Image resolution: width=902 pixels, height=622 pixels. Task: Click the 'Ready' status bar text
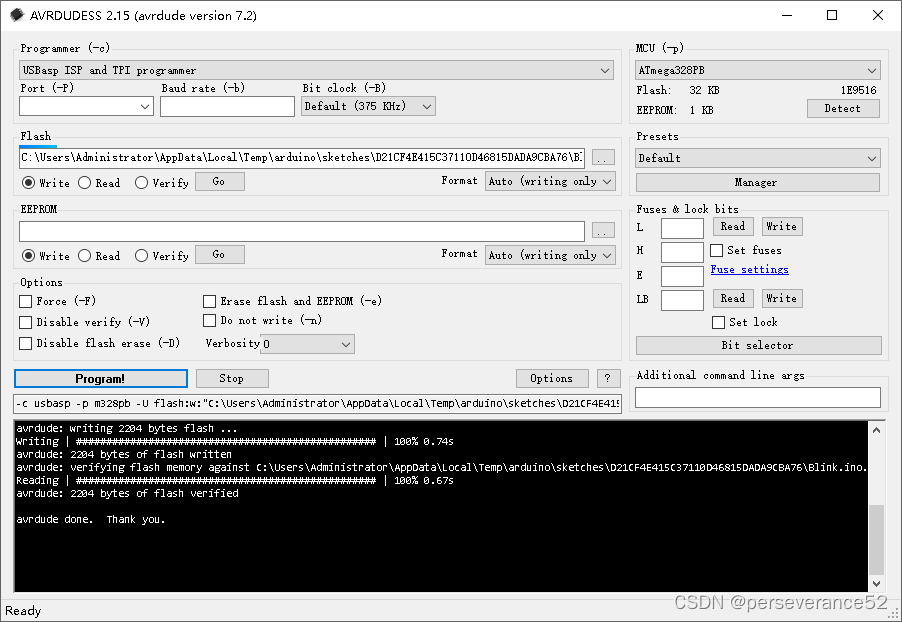coord(23,610)
